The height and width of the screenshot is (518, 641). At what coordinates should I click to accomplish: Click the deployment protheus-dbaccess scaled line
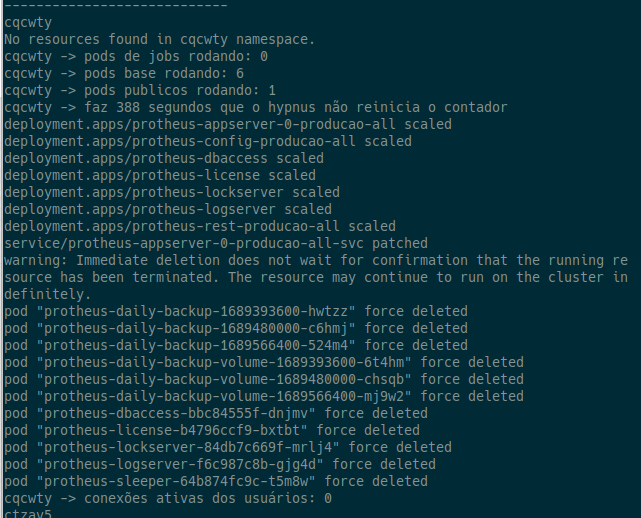(x=164, y=158)
